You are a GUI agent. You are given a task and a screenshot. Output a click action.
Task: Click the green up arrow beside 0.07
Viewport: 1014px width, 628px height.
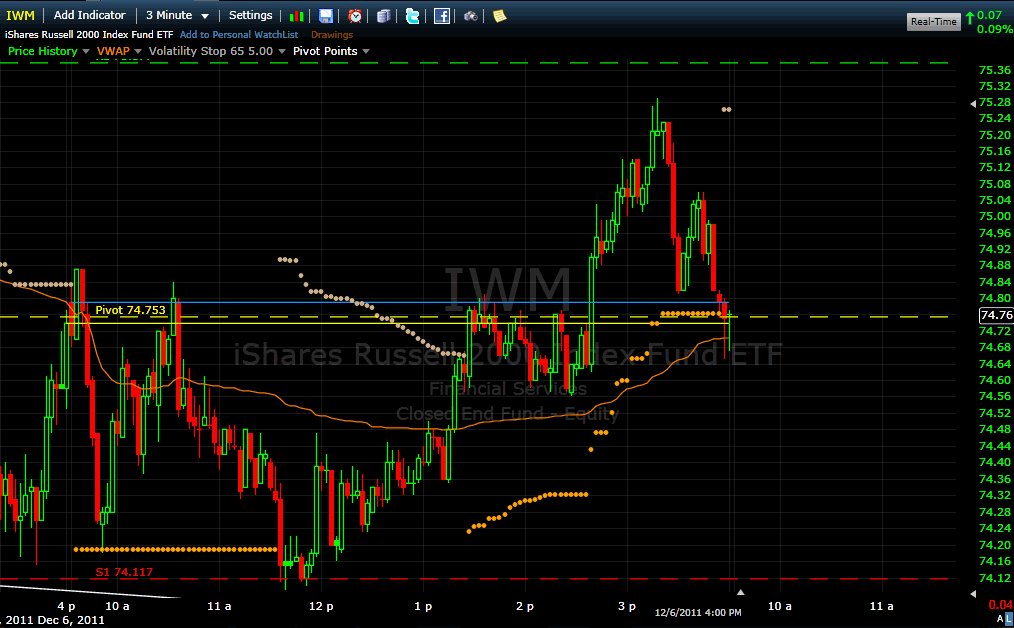pyautogui.click(x=969, y=17)
